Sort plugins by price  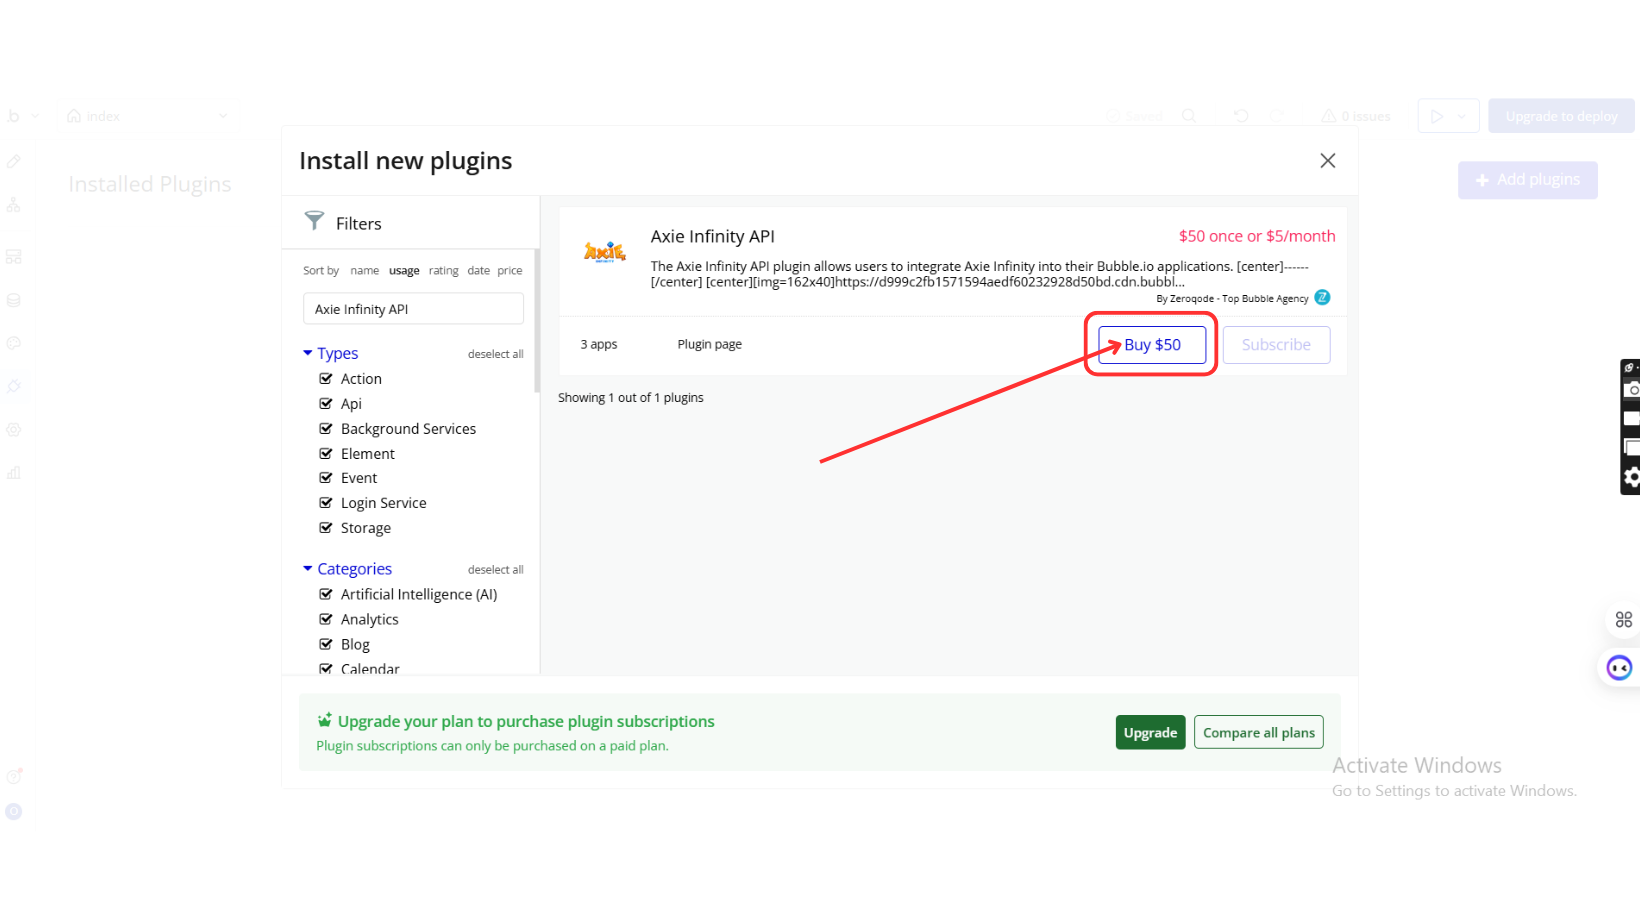[x=510, y=271]
